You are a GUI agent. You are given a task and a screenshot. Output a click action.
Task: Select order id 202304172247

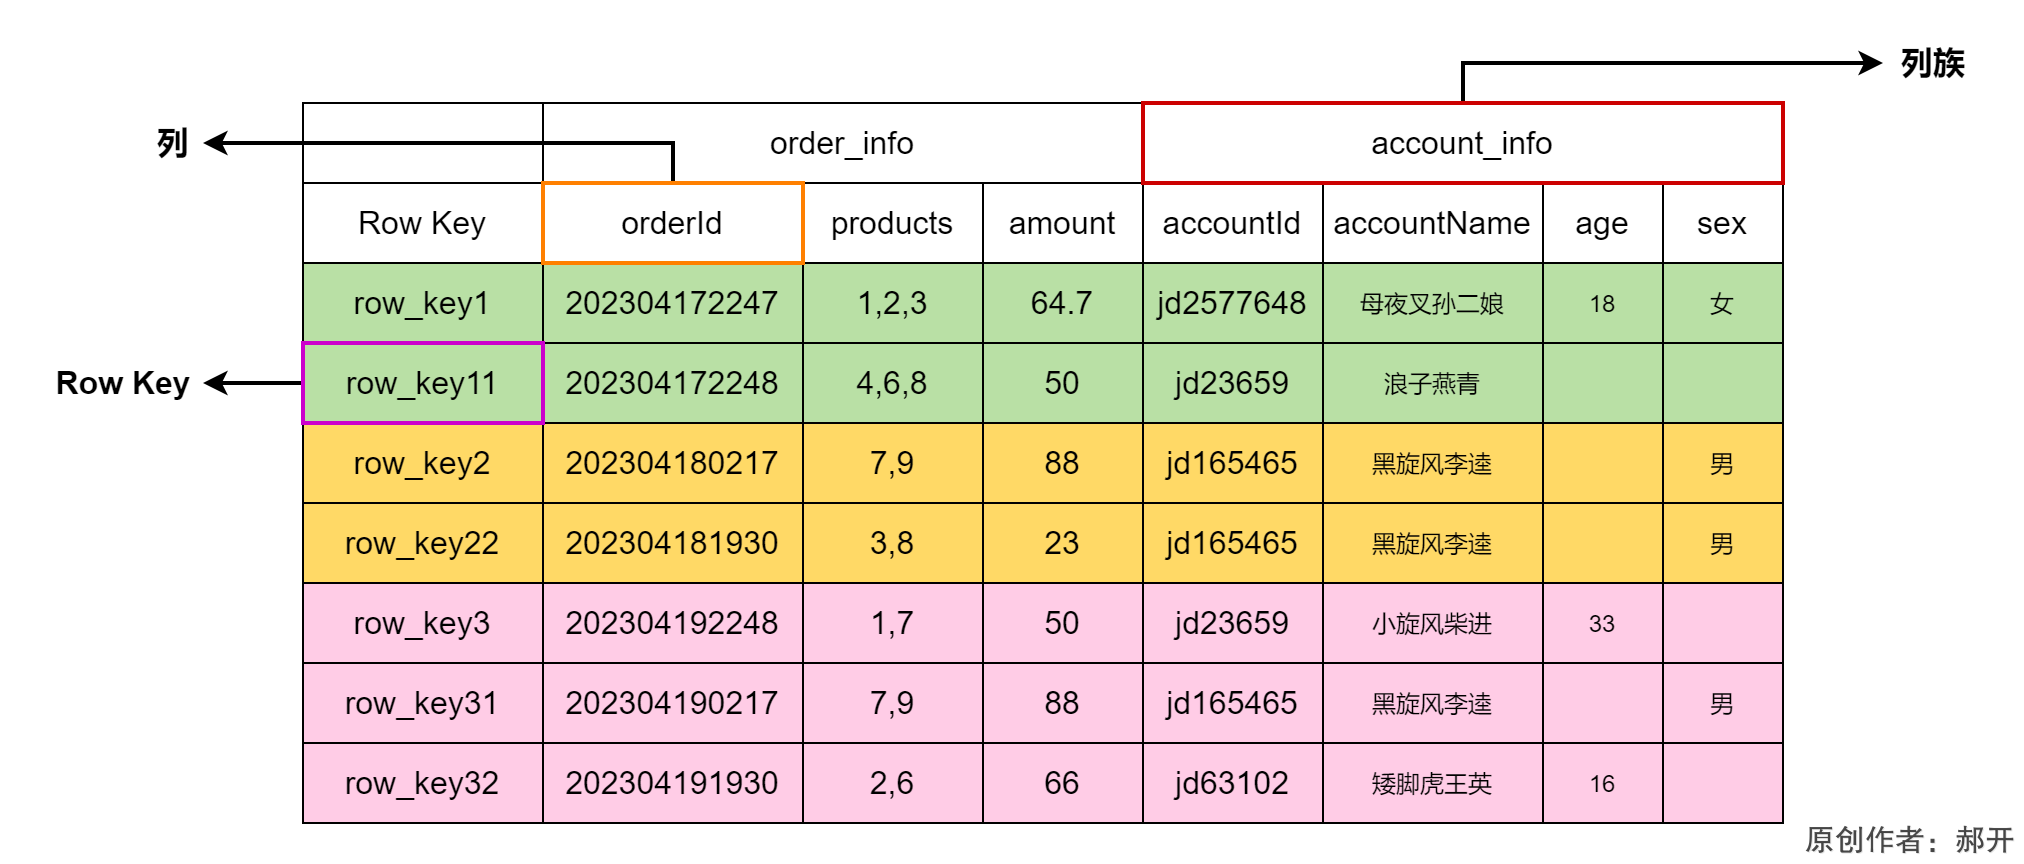[x=672, y=303]
